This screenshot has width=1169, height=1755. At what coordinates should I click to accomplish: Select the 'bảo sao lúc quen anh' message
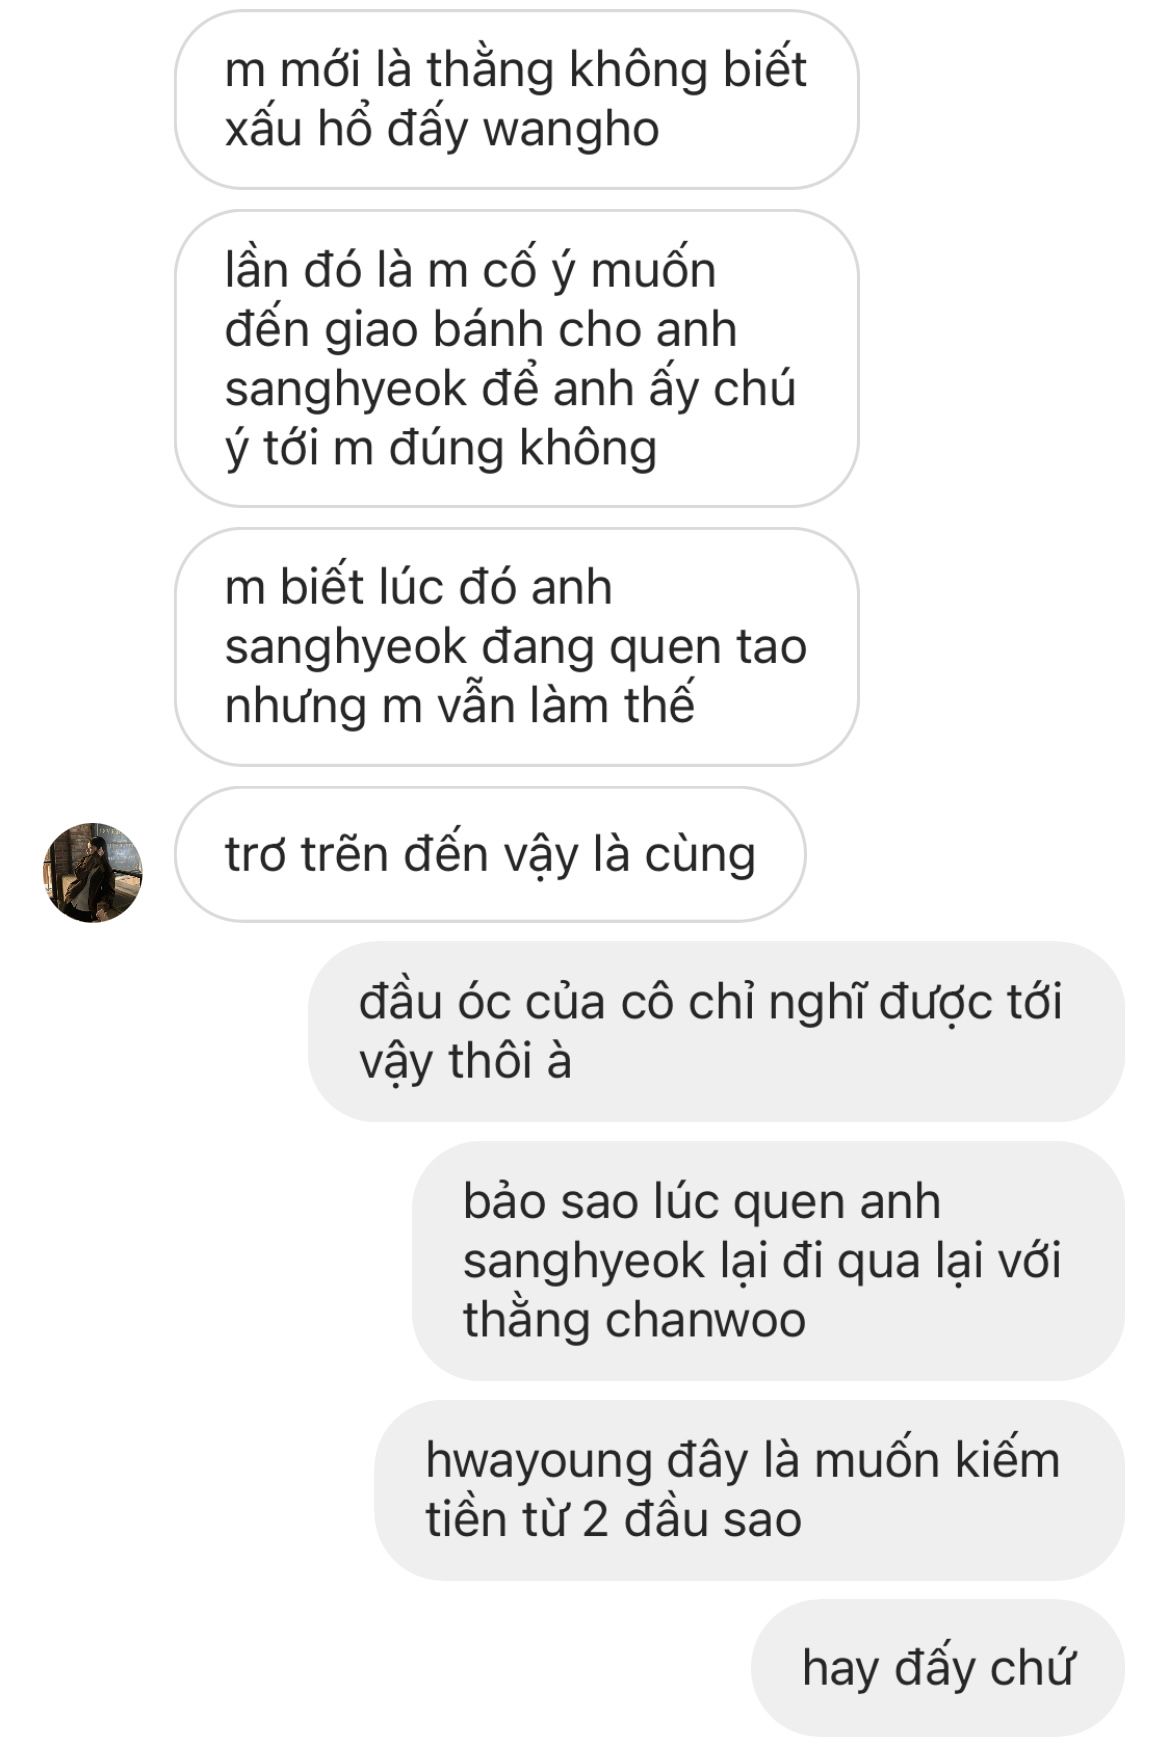click(x=768, y=1260)
